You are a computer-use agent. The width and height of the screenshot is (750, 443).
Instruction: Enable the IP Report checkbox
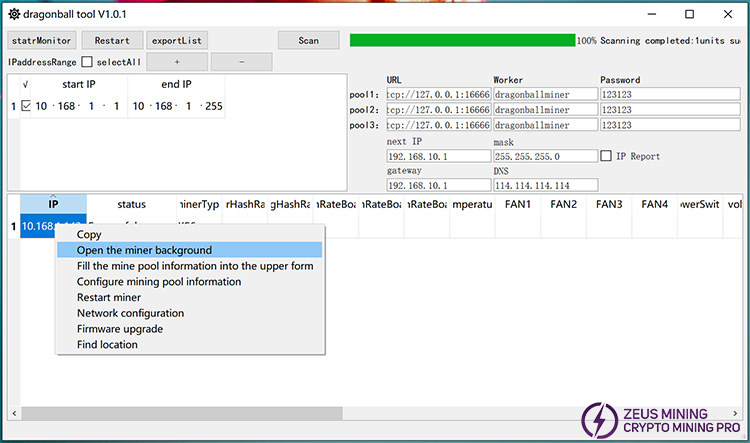[x=607, y=156]
